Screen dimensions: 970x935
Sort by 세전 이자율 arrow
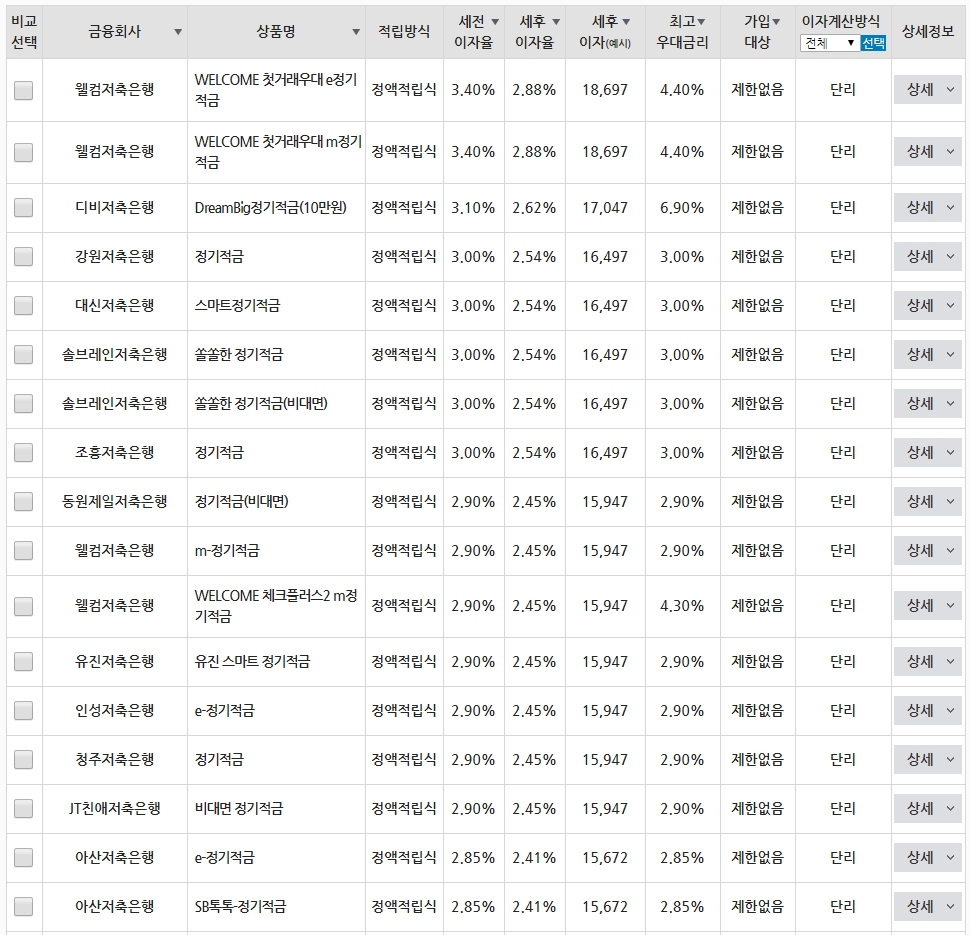pos(495,22)
